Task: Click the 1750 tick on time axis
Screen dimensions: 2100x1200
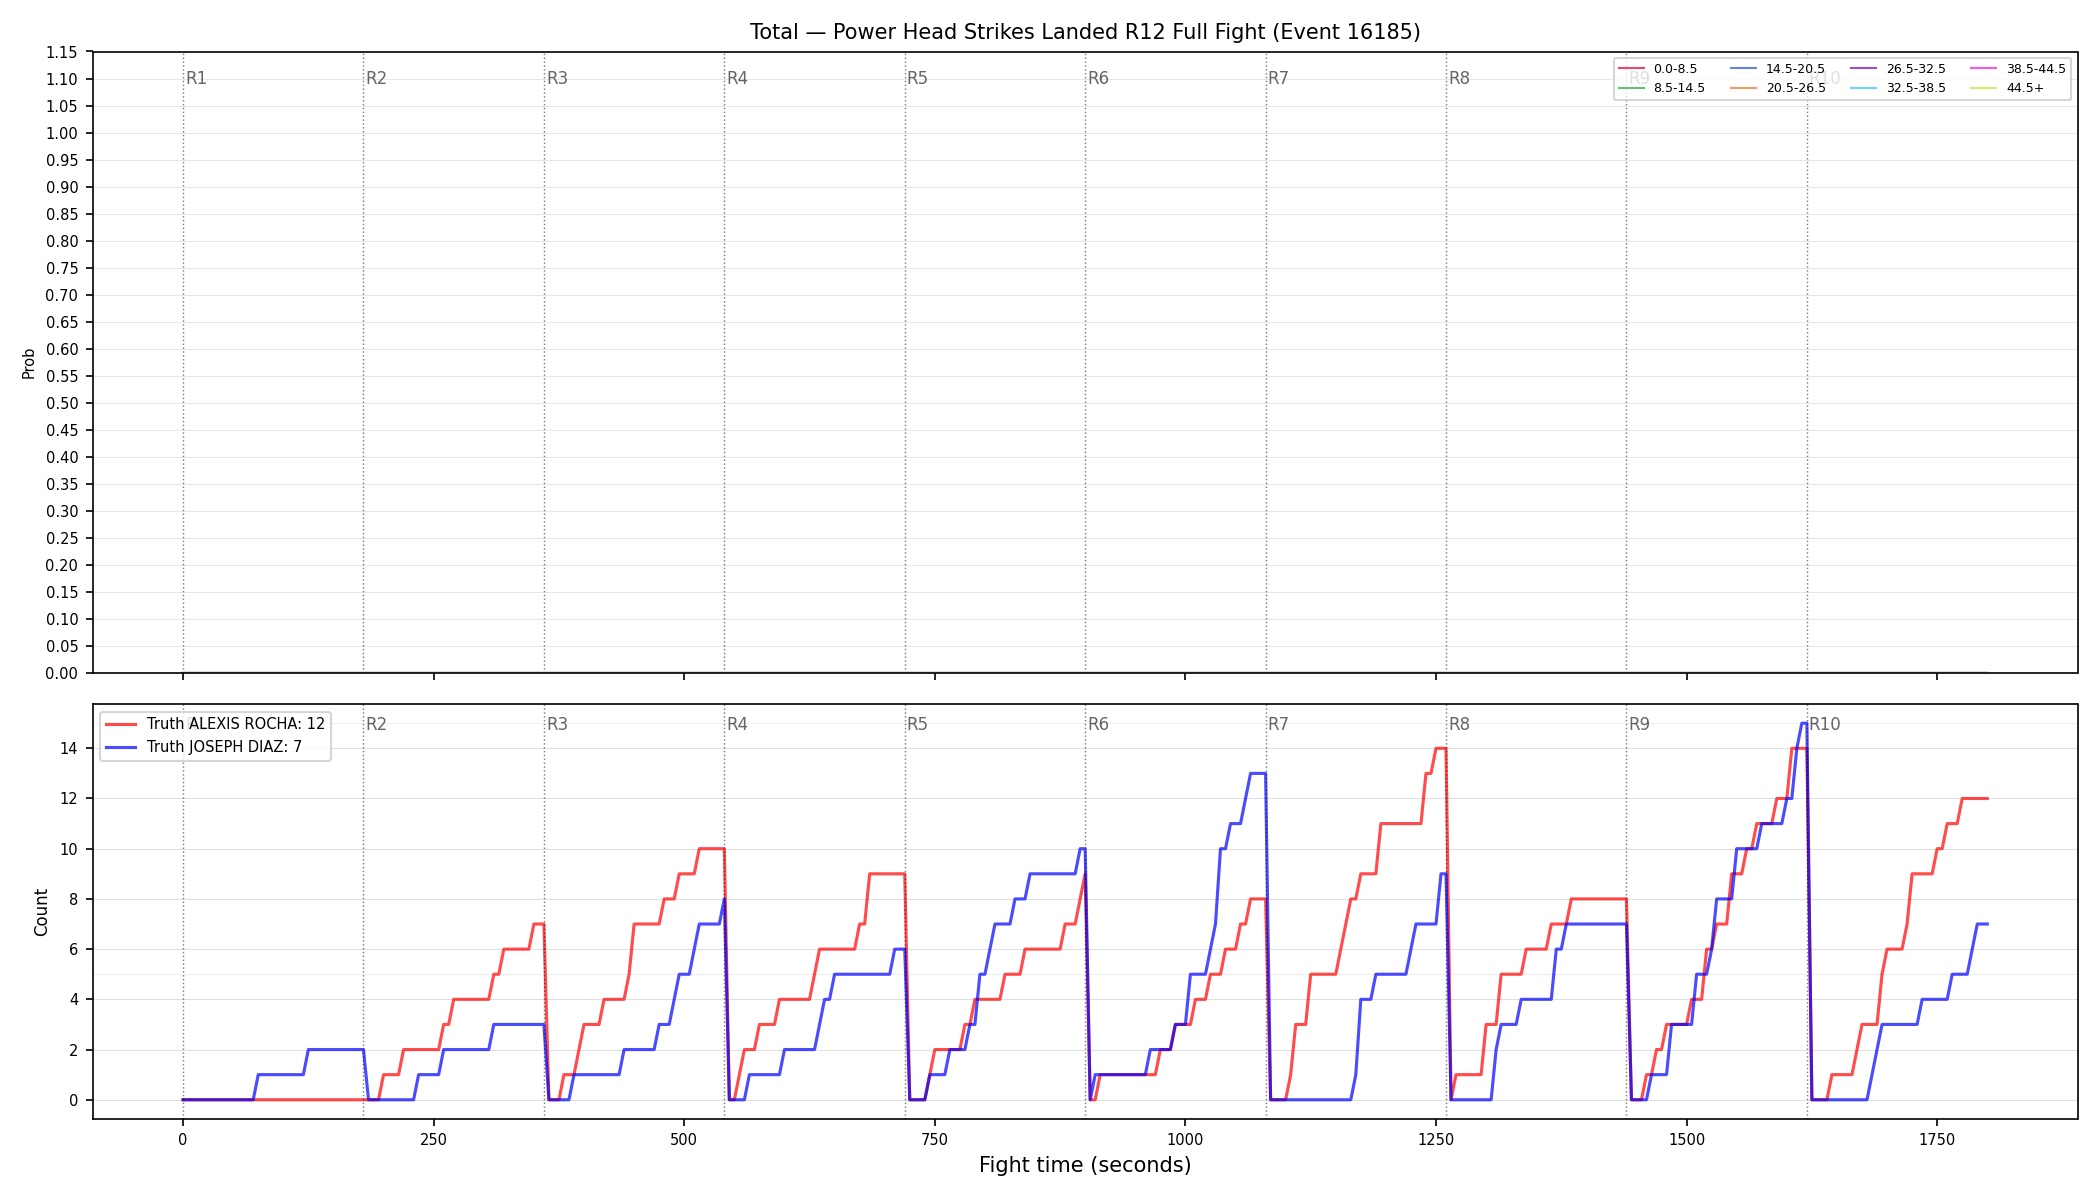Action: 1937,1140
